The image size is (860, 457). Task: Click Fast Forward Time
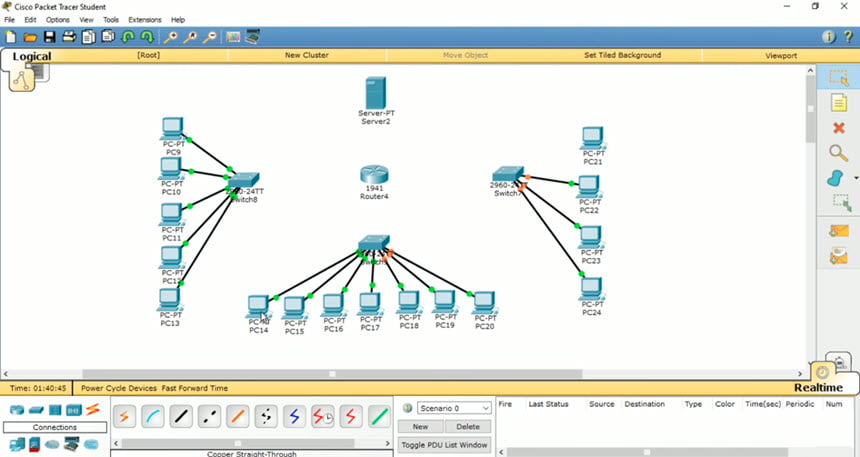pyautogui.click(x=195, y=388)
